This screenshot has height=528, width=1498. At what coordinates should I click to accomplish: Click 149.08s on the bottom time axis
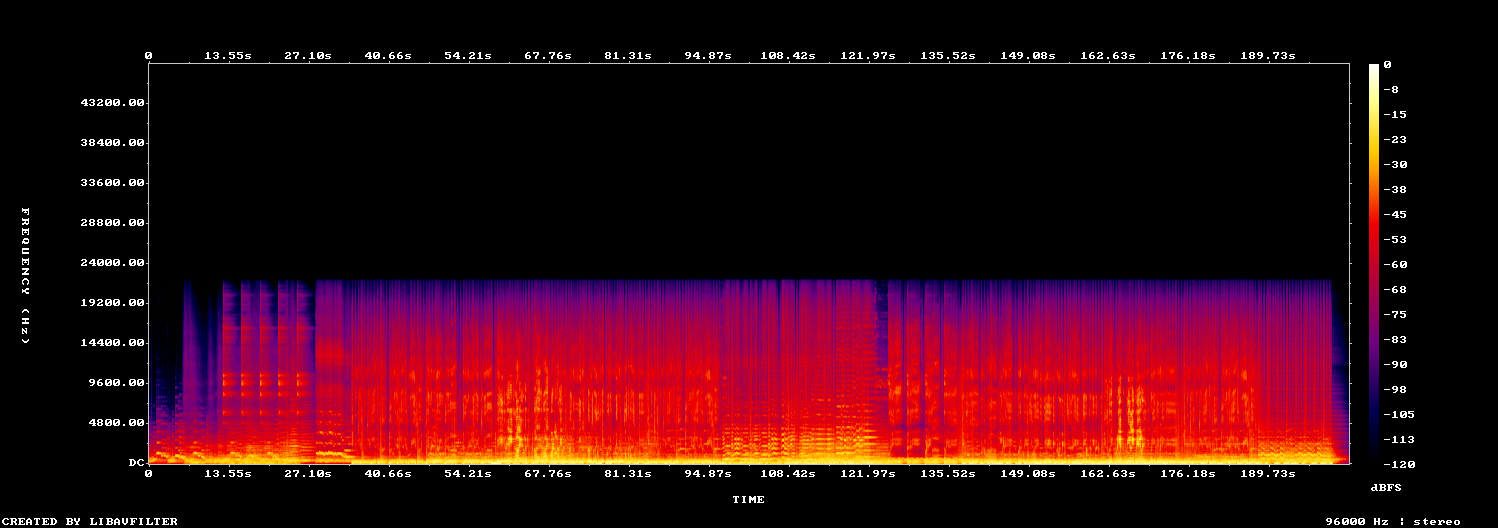(x=1028, y=473)
